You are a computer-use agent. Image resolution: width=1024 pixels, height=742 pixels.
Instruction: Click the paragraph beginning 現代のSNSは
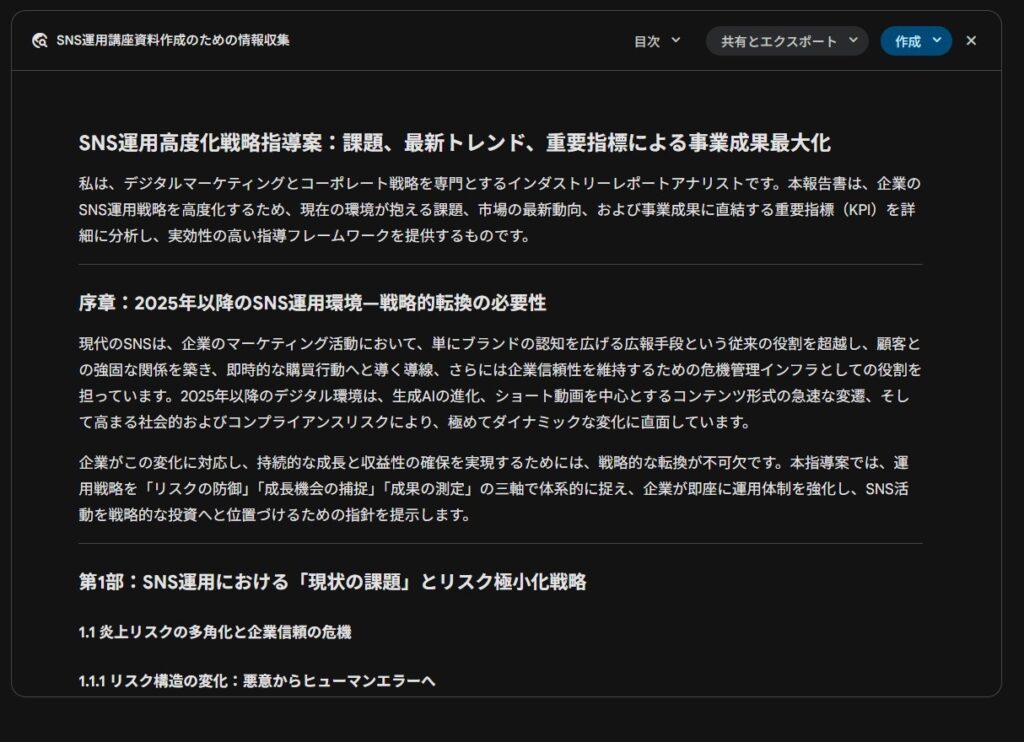tap(500, 382)
